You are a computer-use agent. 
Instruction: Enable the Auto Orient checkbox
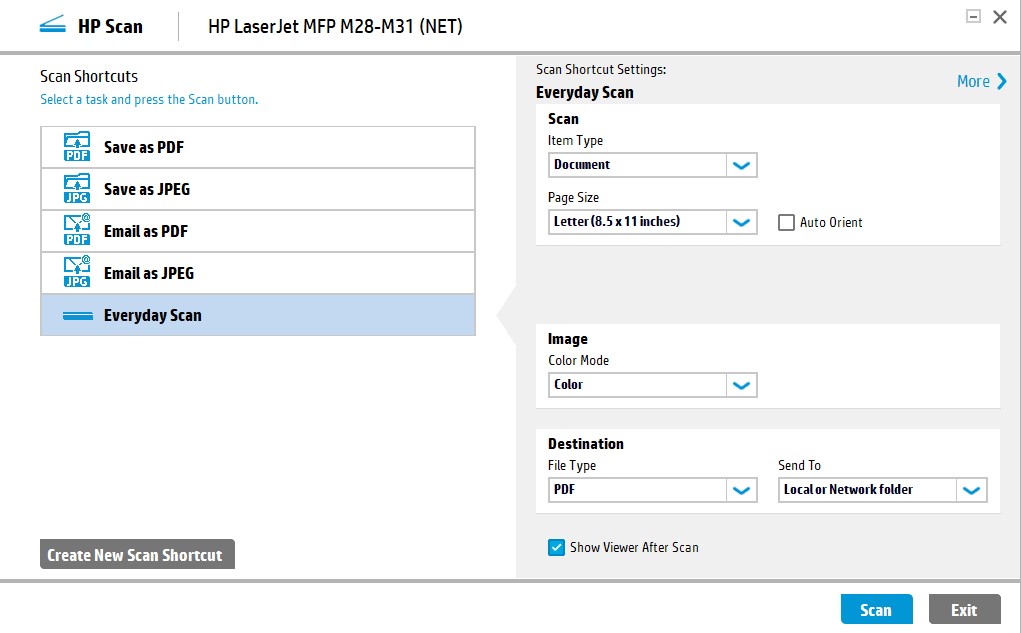coord(787,222)
